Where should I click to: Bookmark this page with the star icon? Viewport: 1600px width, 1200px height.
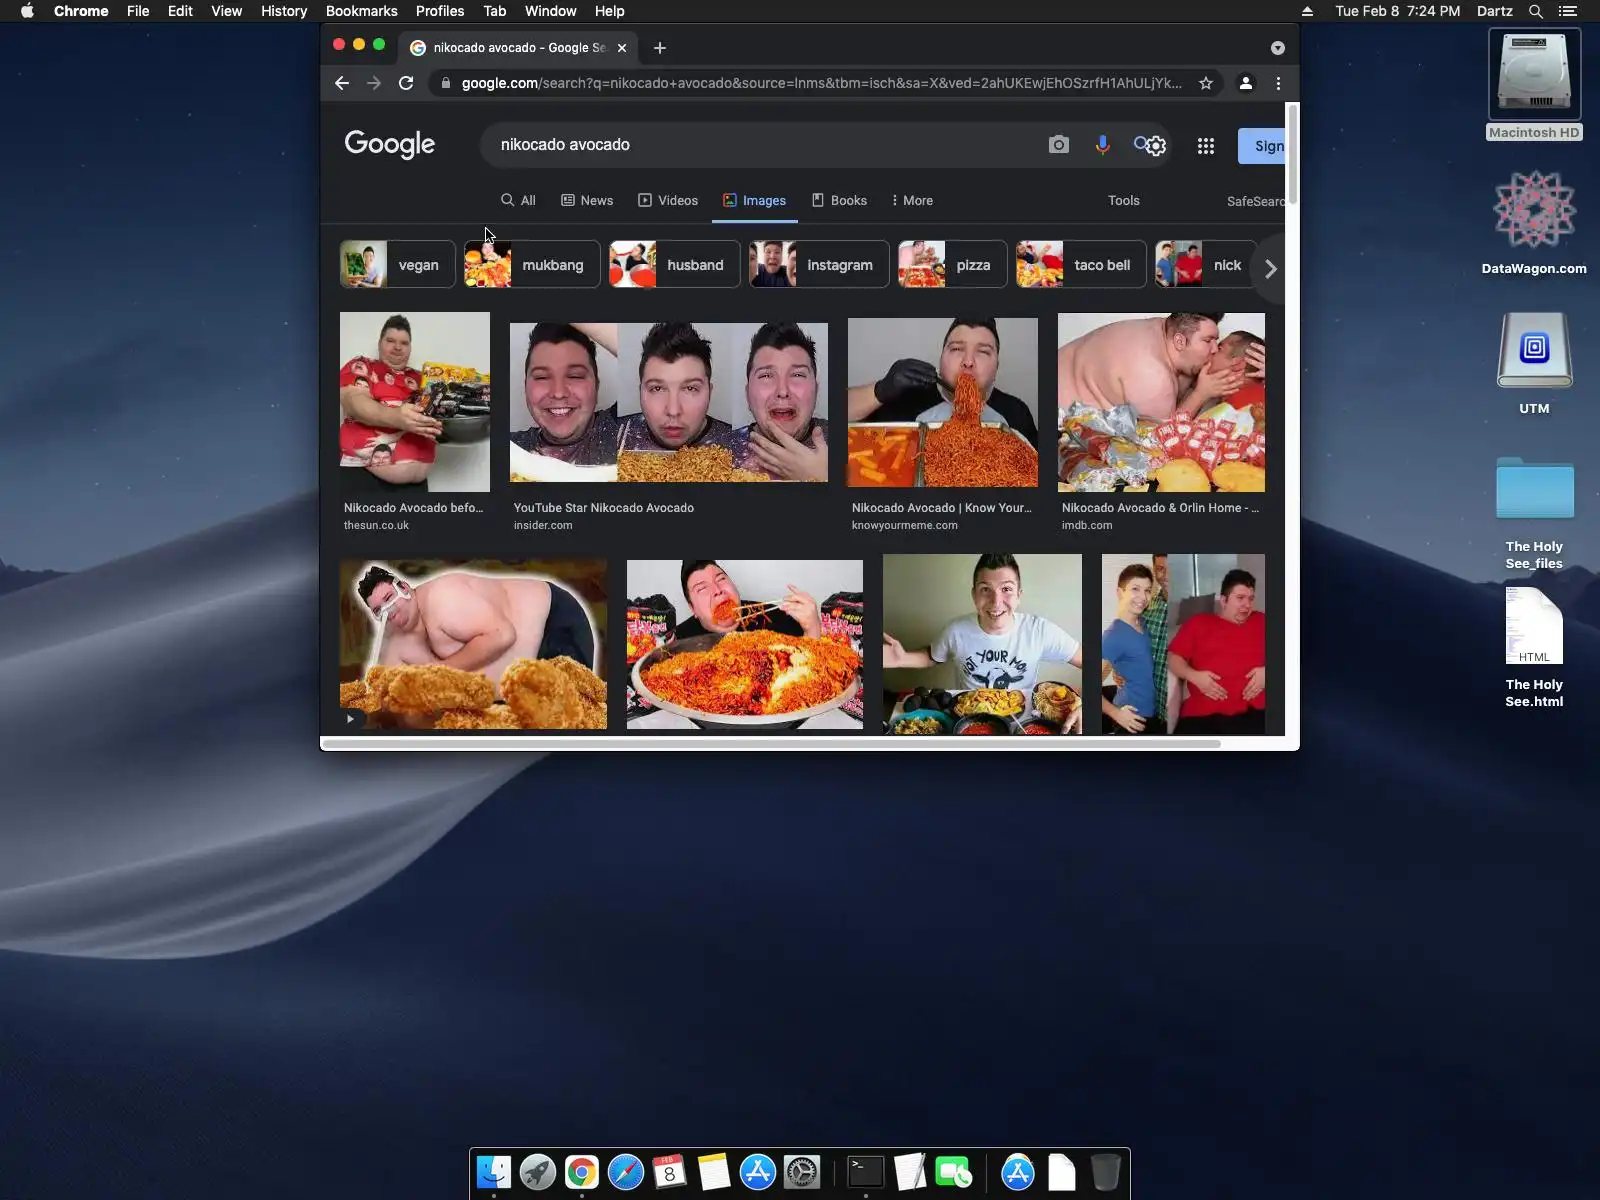coord(1206,83)
